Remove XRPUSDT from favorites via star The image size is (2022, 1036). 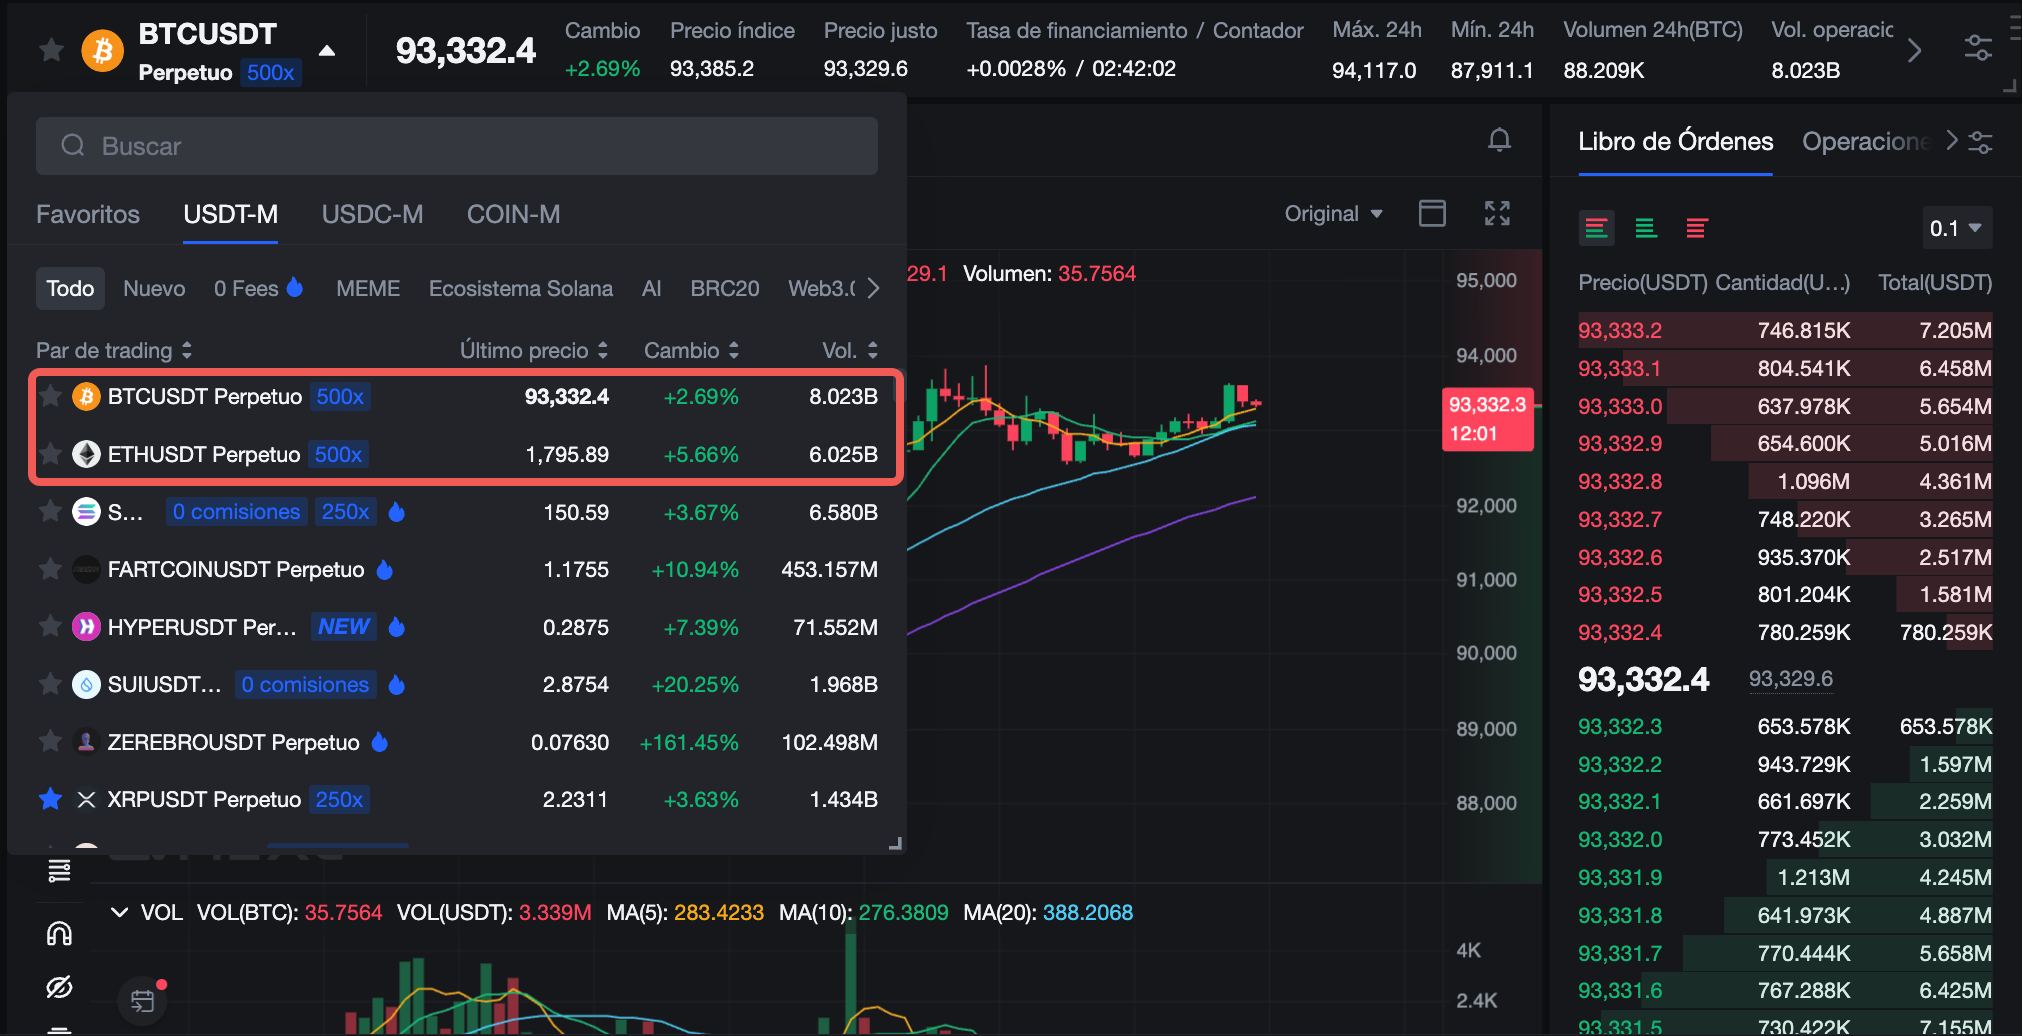click(x=50, y=799)
